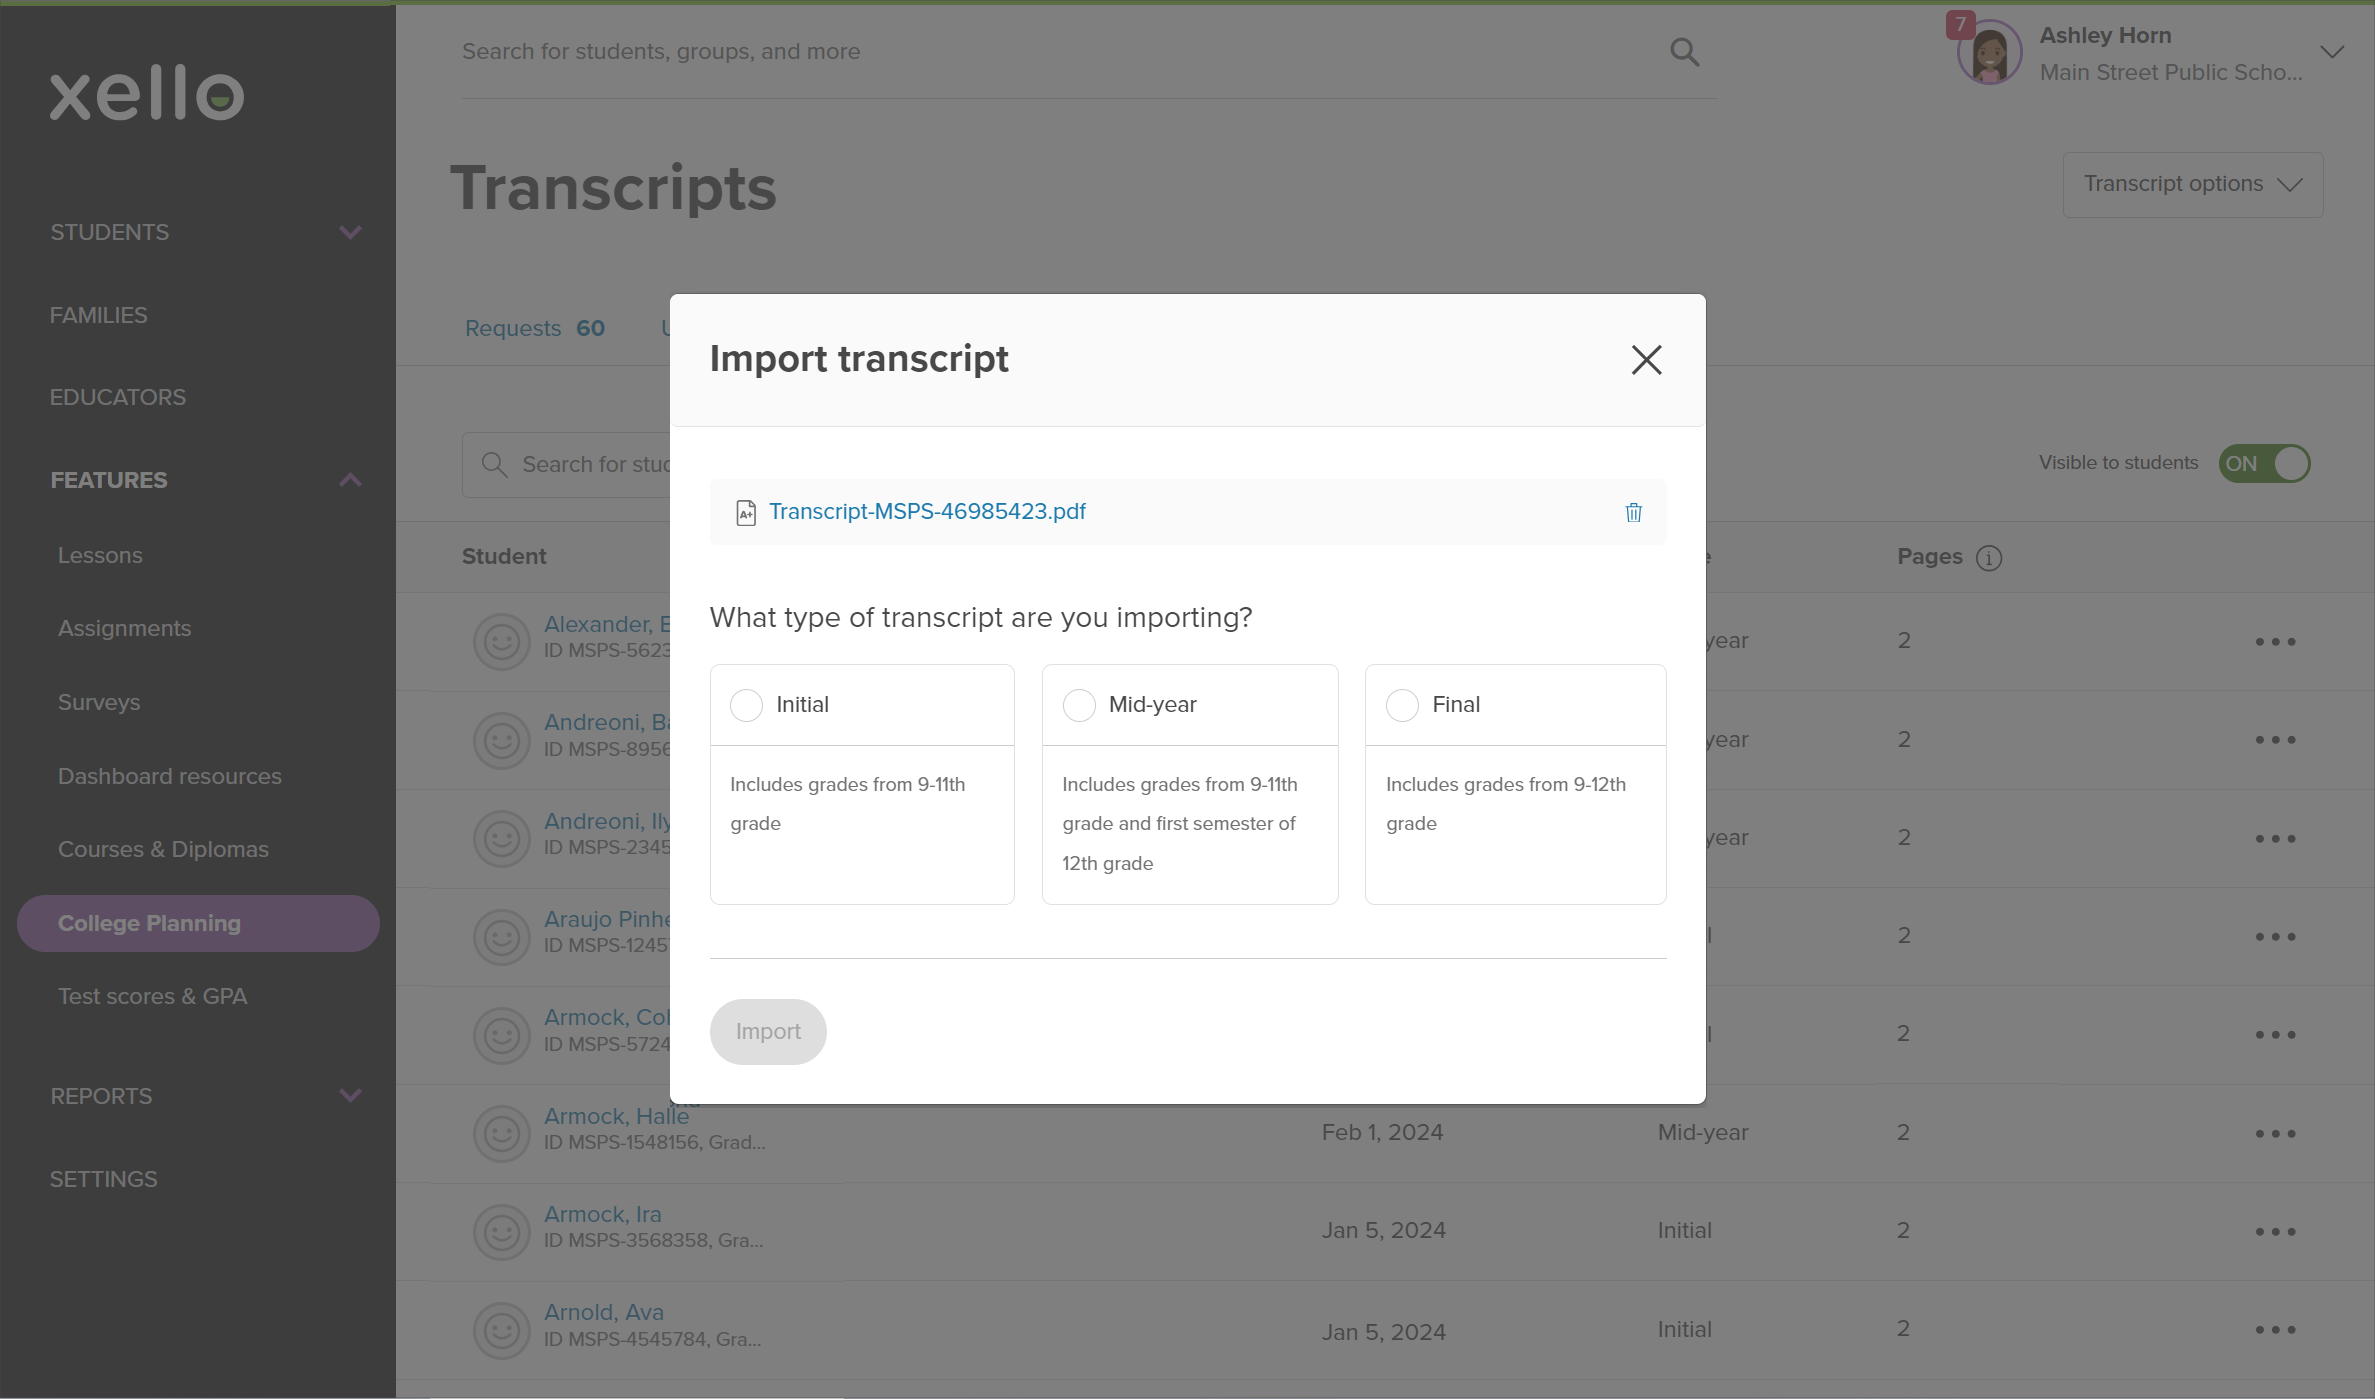Click the Import button
Screen dimensions: 2375x1399
click(x=768, y=1031)
